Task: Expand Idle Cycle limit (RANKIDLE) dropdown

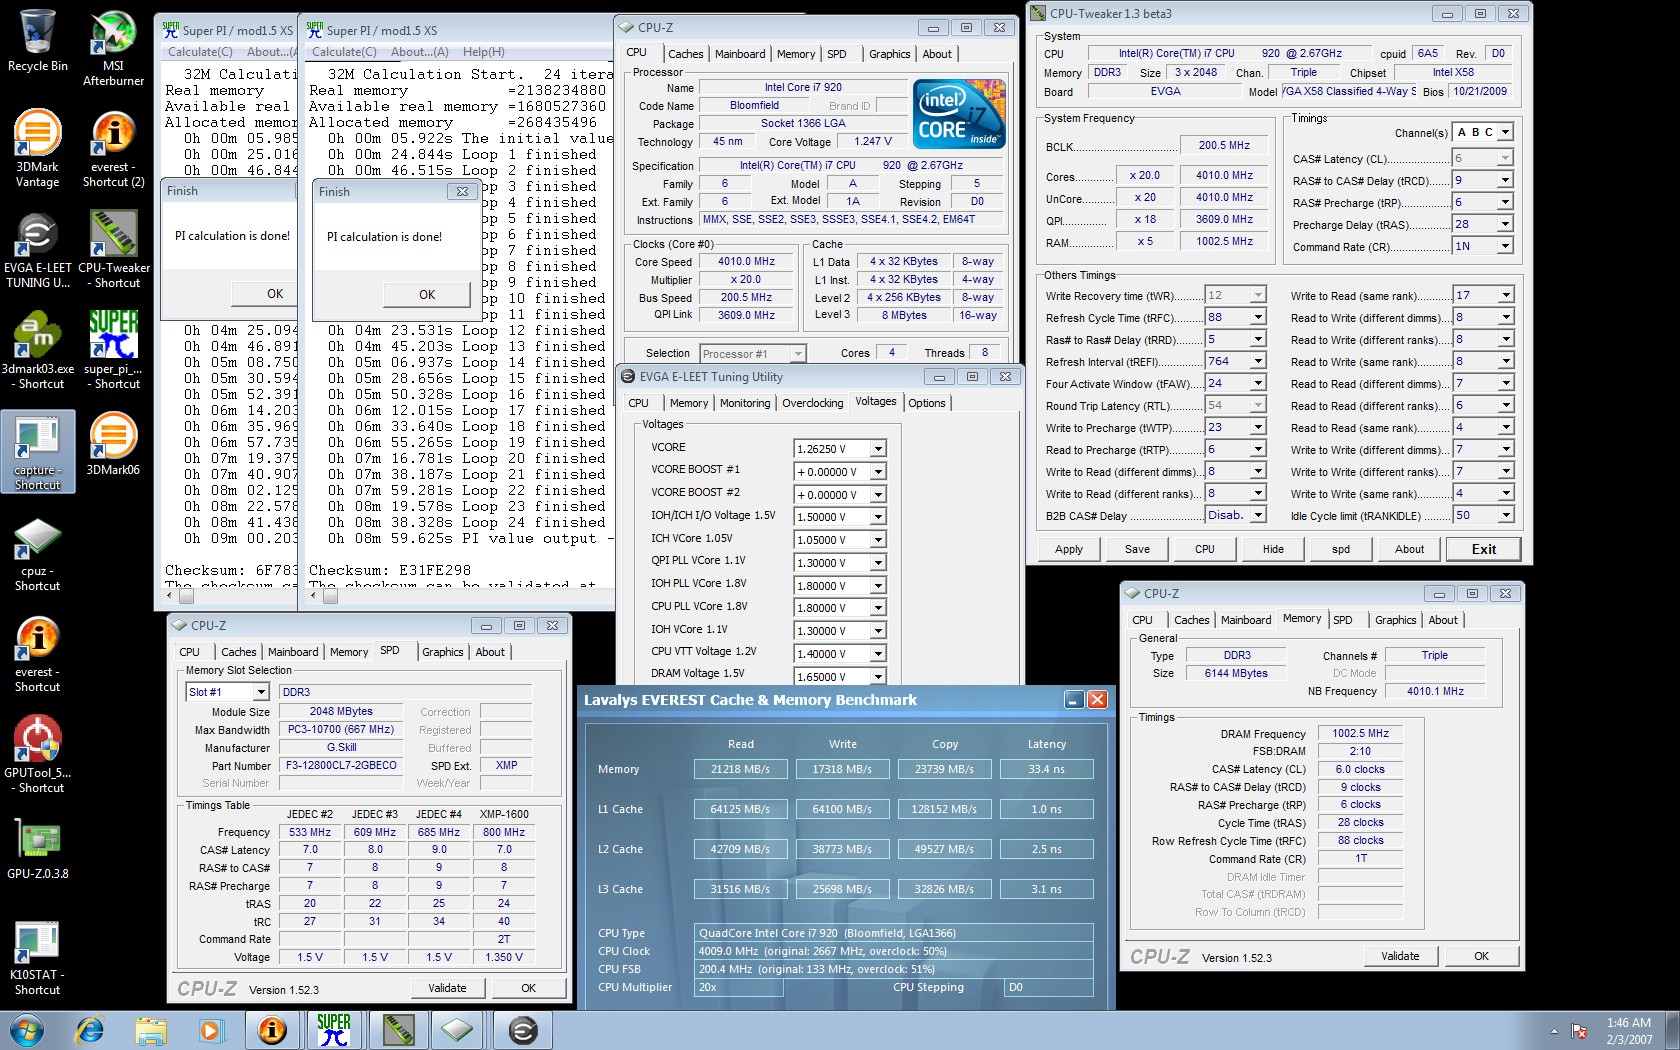Action: [x=1504, y=515]
